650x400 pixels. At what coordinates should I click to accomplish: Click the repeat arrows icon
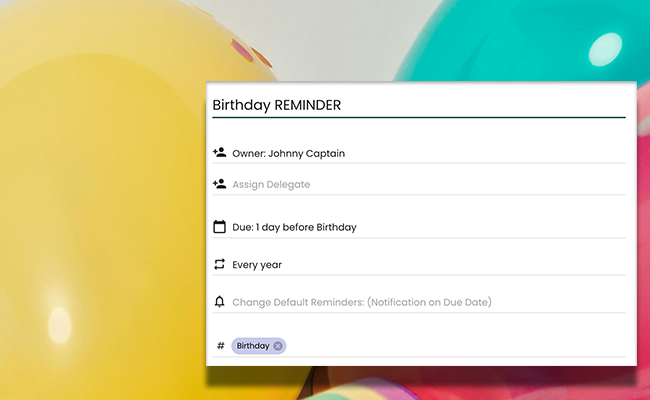pyautogui.click(x=219, y=264)
